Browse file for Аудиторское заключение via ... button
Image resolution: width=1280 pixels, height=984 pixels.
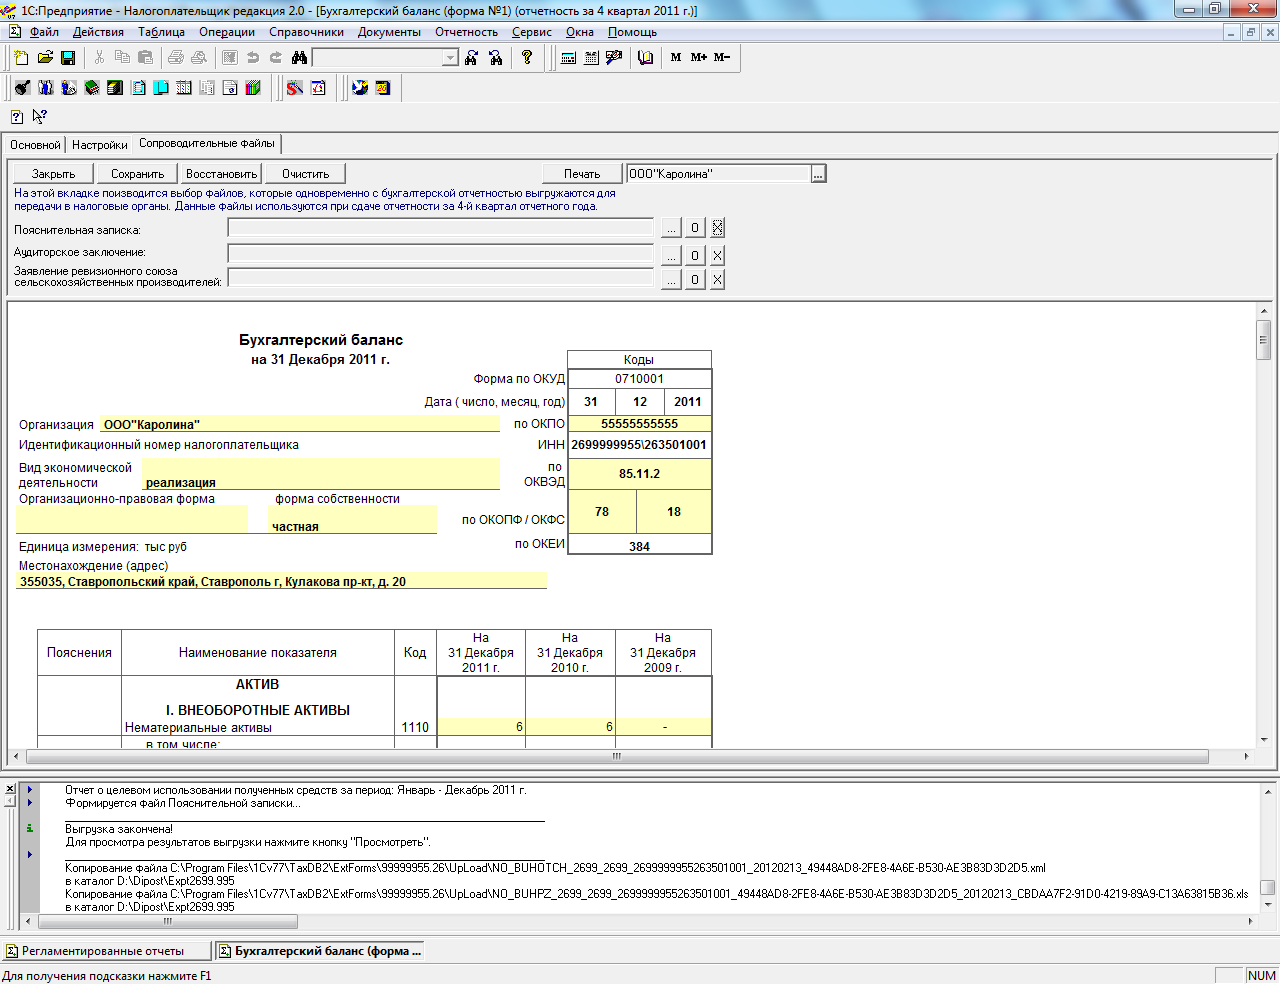pyautogui.click(x=671, y=255)
